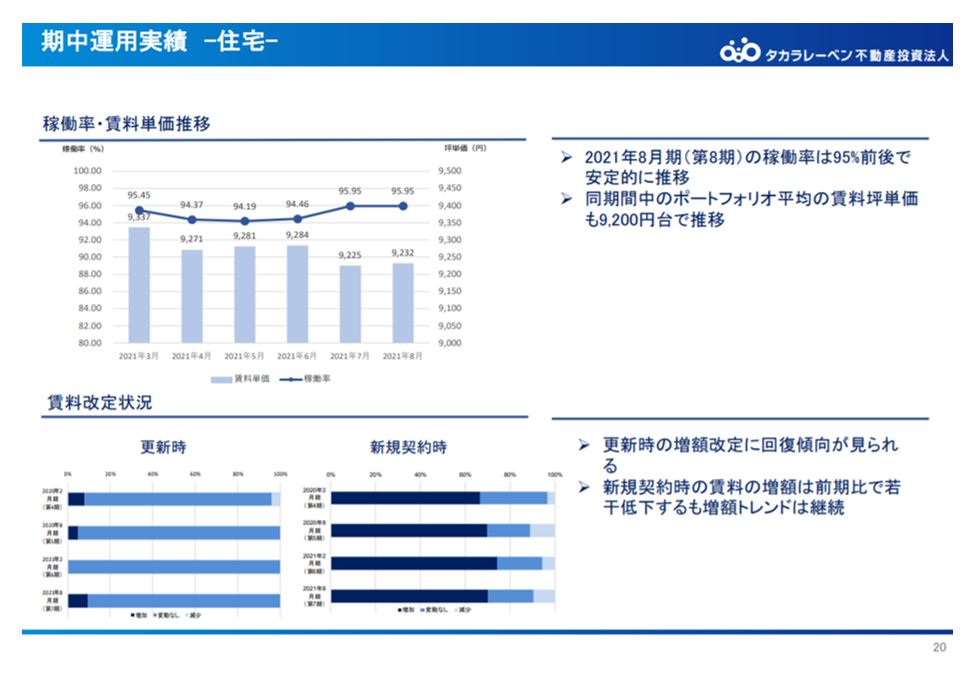Click the arrow bullet before 2021年8月期 text

(566, 159)
